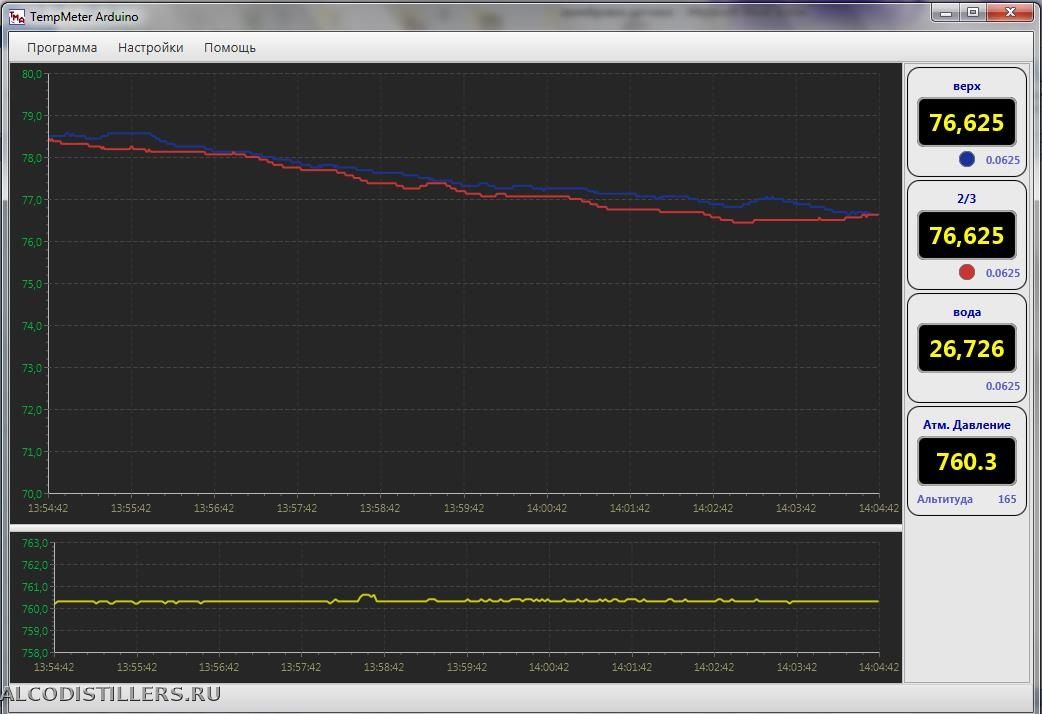Viewport: 1042px width, 714px height.
Task: Select the верх sensor value 76,625
Action: click(x=967, y=122)
